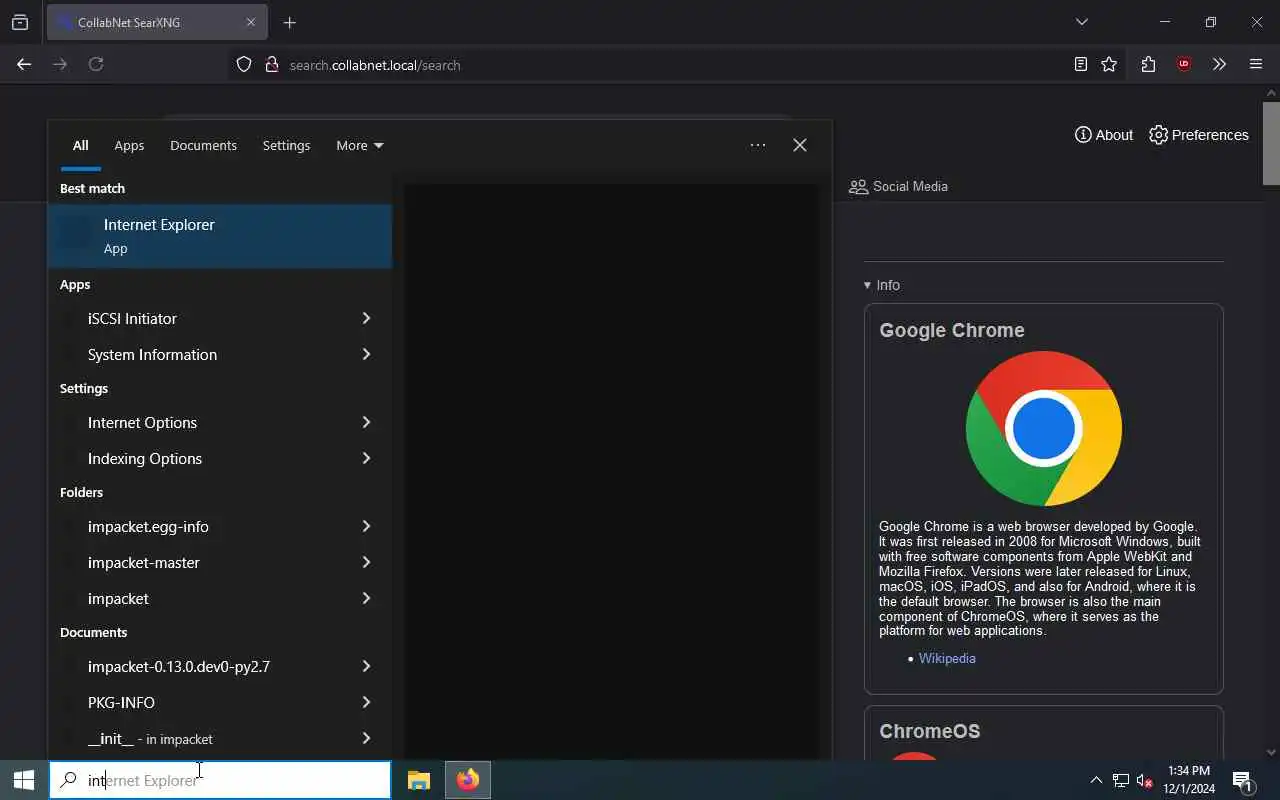Click the page vertical scrollbar
The height and width of the screenshot is (800, 1280).
1271,143
